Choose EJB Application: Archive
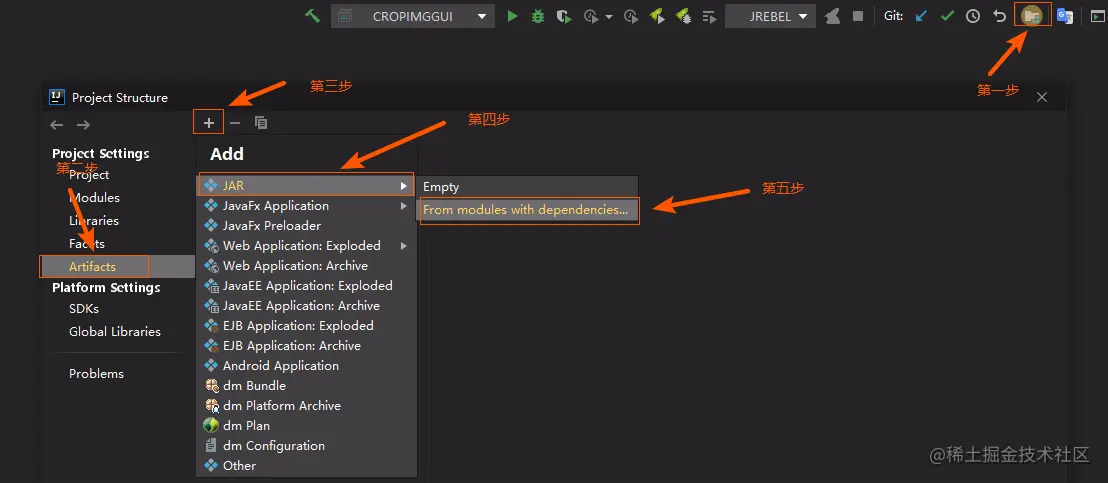The width and height of the screenshot is (1108, 483). [x=306, y=345]
